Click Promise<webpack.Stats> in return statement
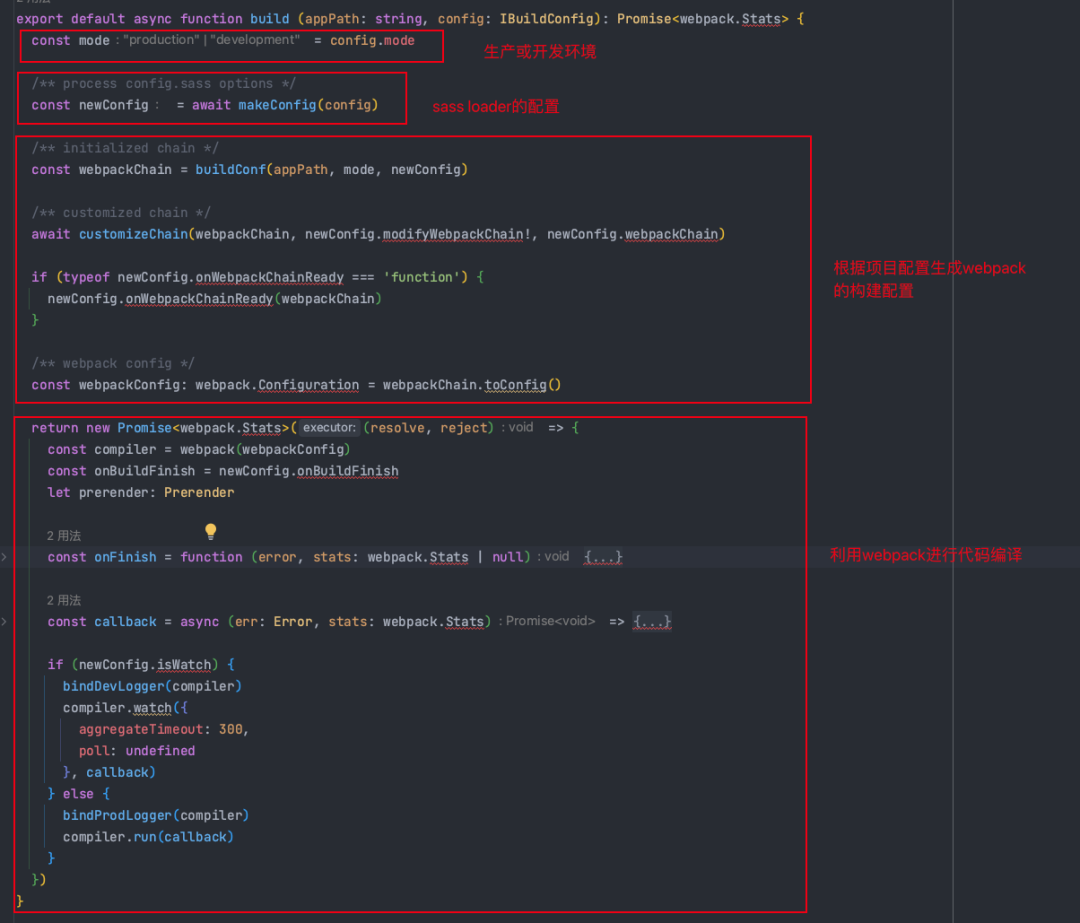This screenshot has height=923, width=1080. pos(203,428)
